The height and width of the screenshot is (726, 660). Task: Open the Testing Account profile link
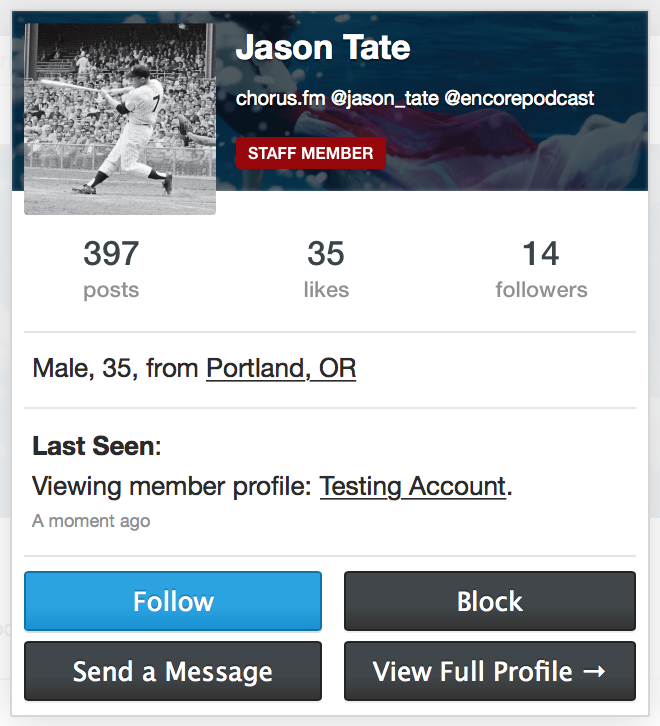[x=412, y=487]
